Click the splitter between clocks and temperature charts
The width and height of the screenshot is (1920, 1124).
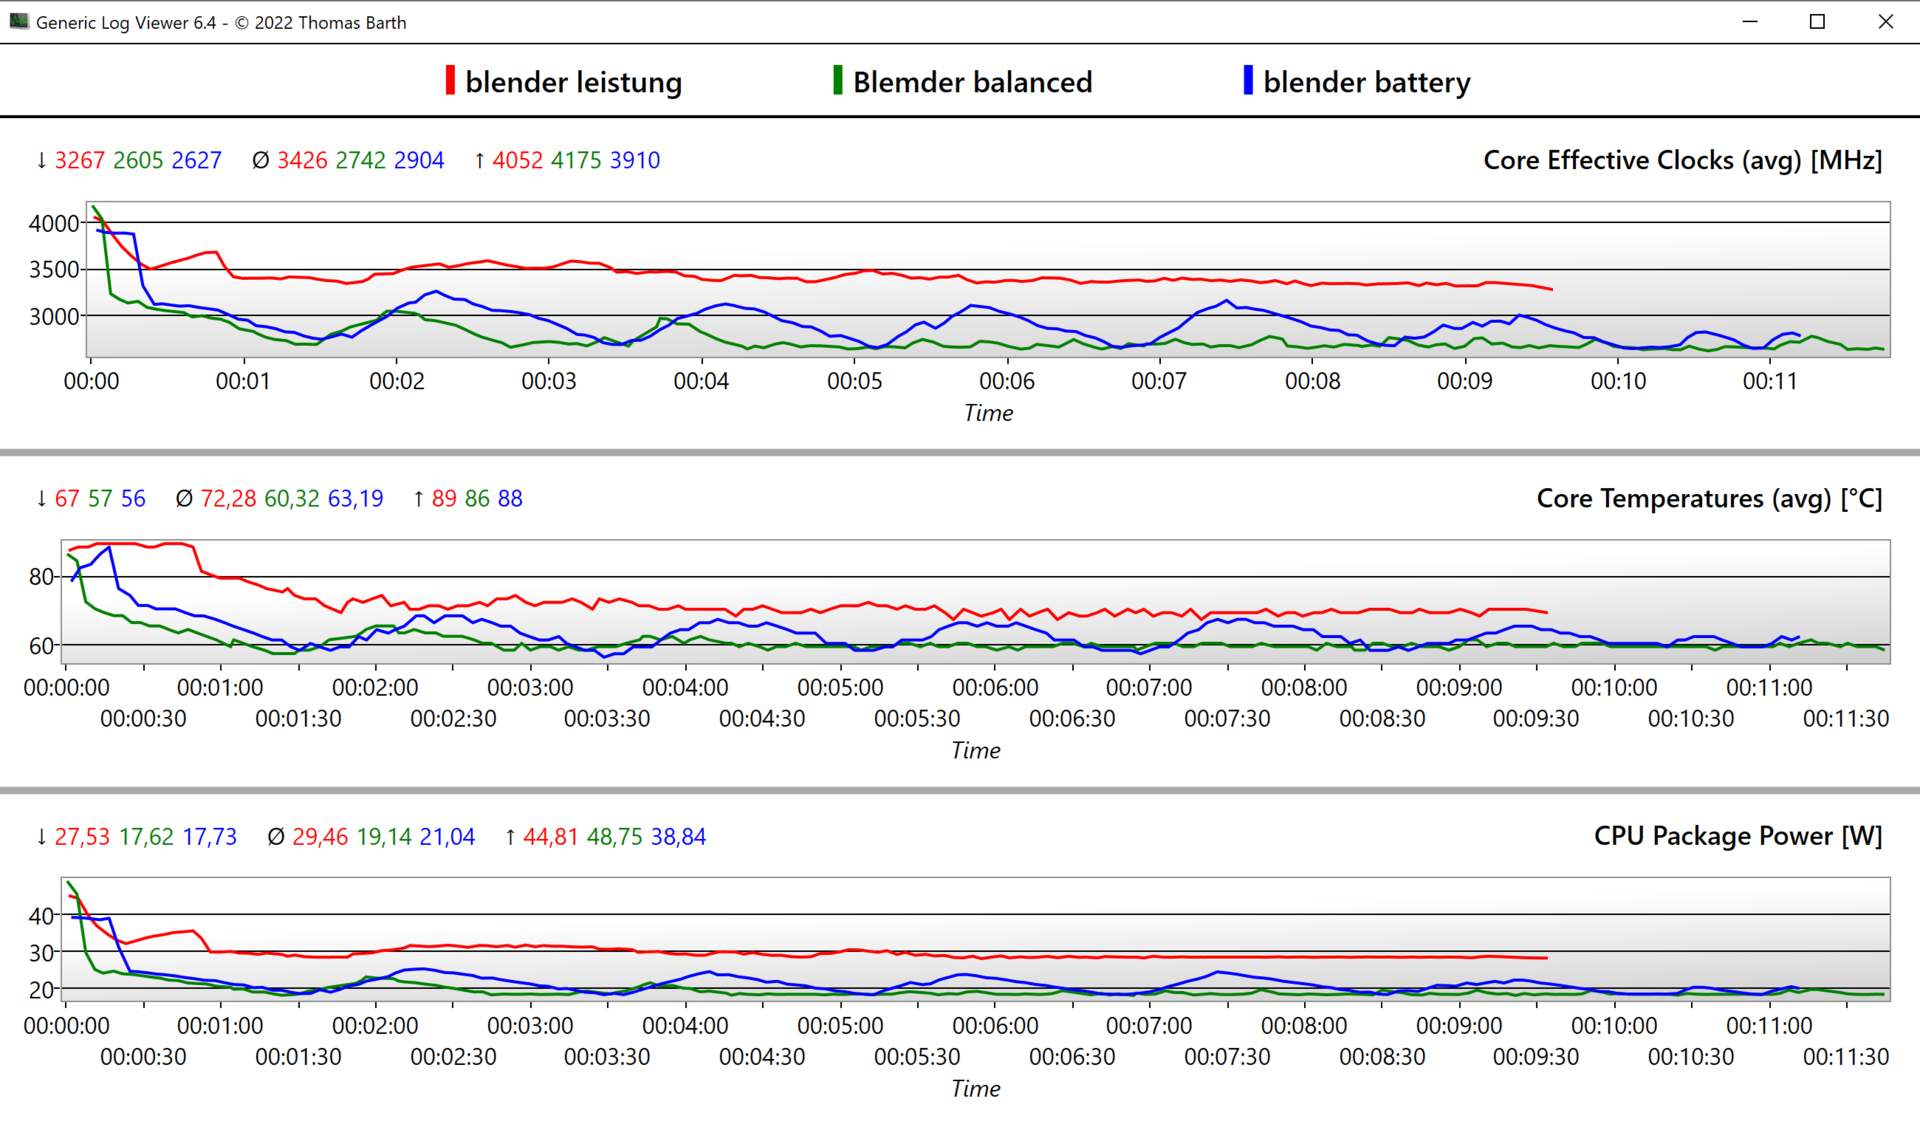(x=960, y=453)
